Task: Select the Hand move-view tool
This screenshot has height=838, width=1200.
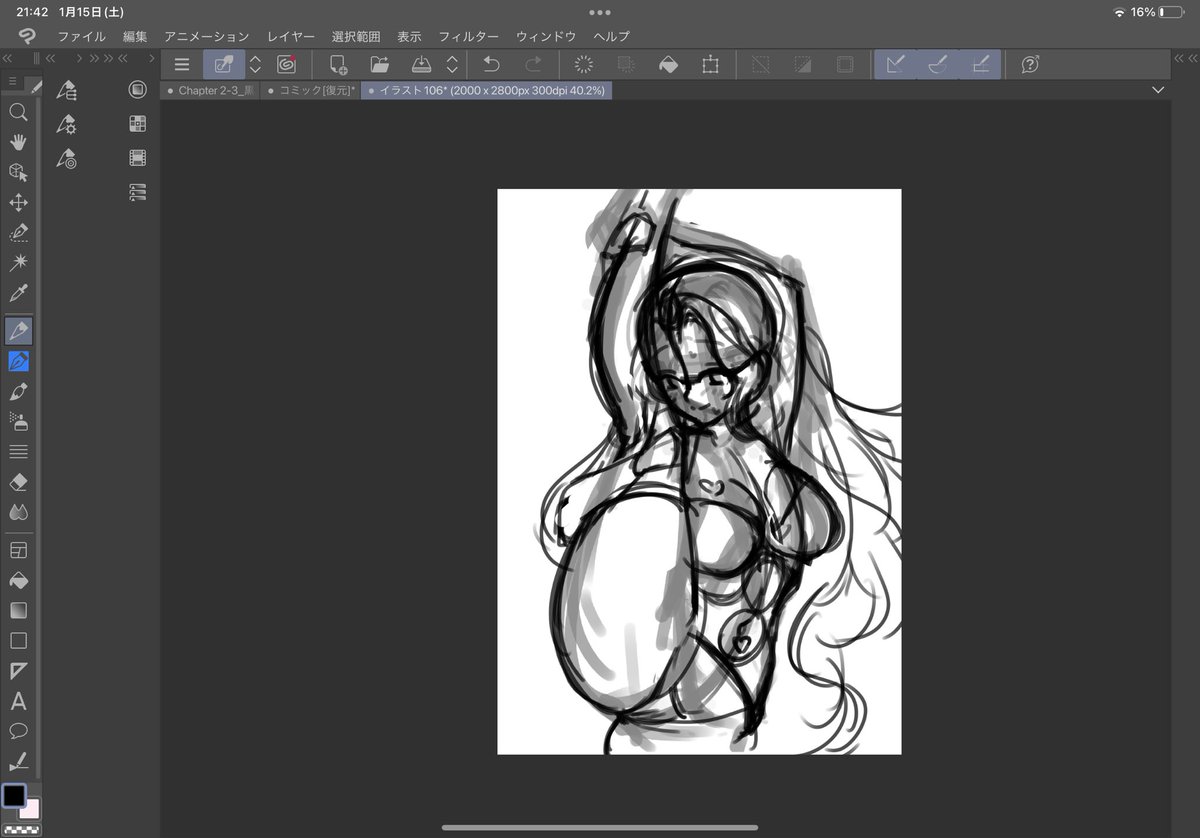Action: (18, 142)
